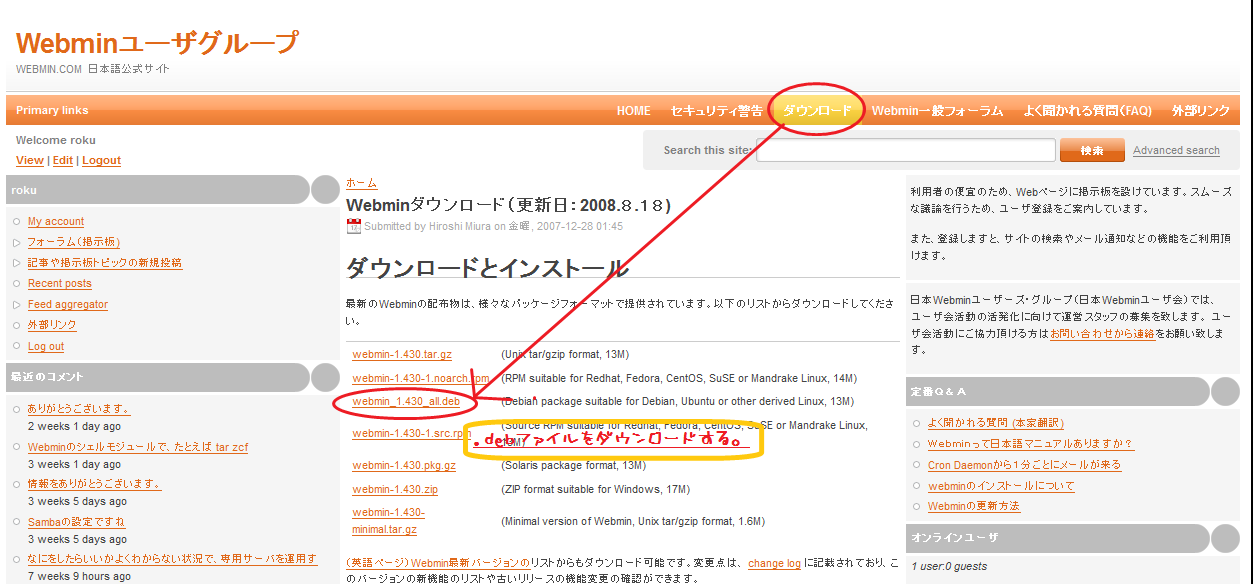1254x584 pixels.
Task: Open the Advanced search link
Action: pos(1176,151)
